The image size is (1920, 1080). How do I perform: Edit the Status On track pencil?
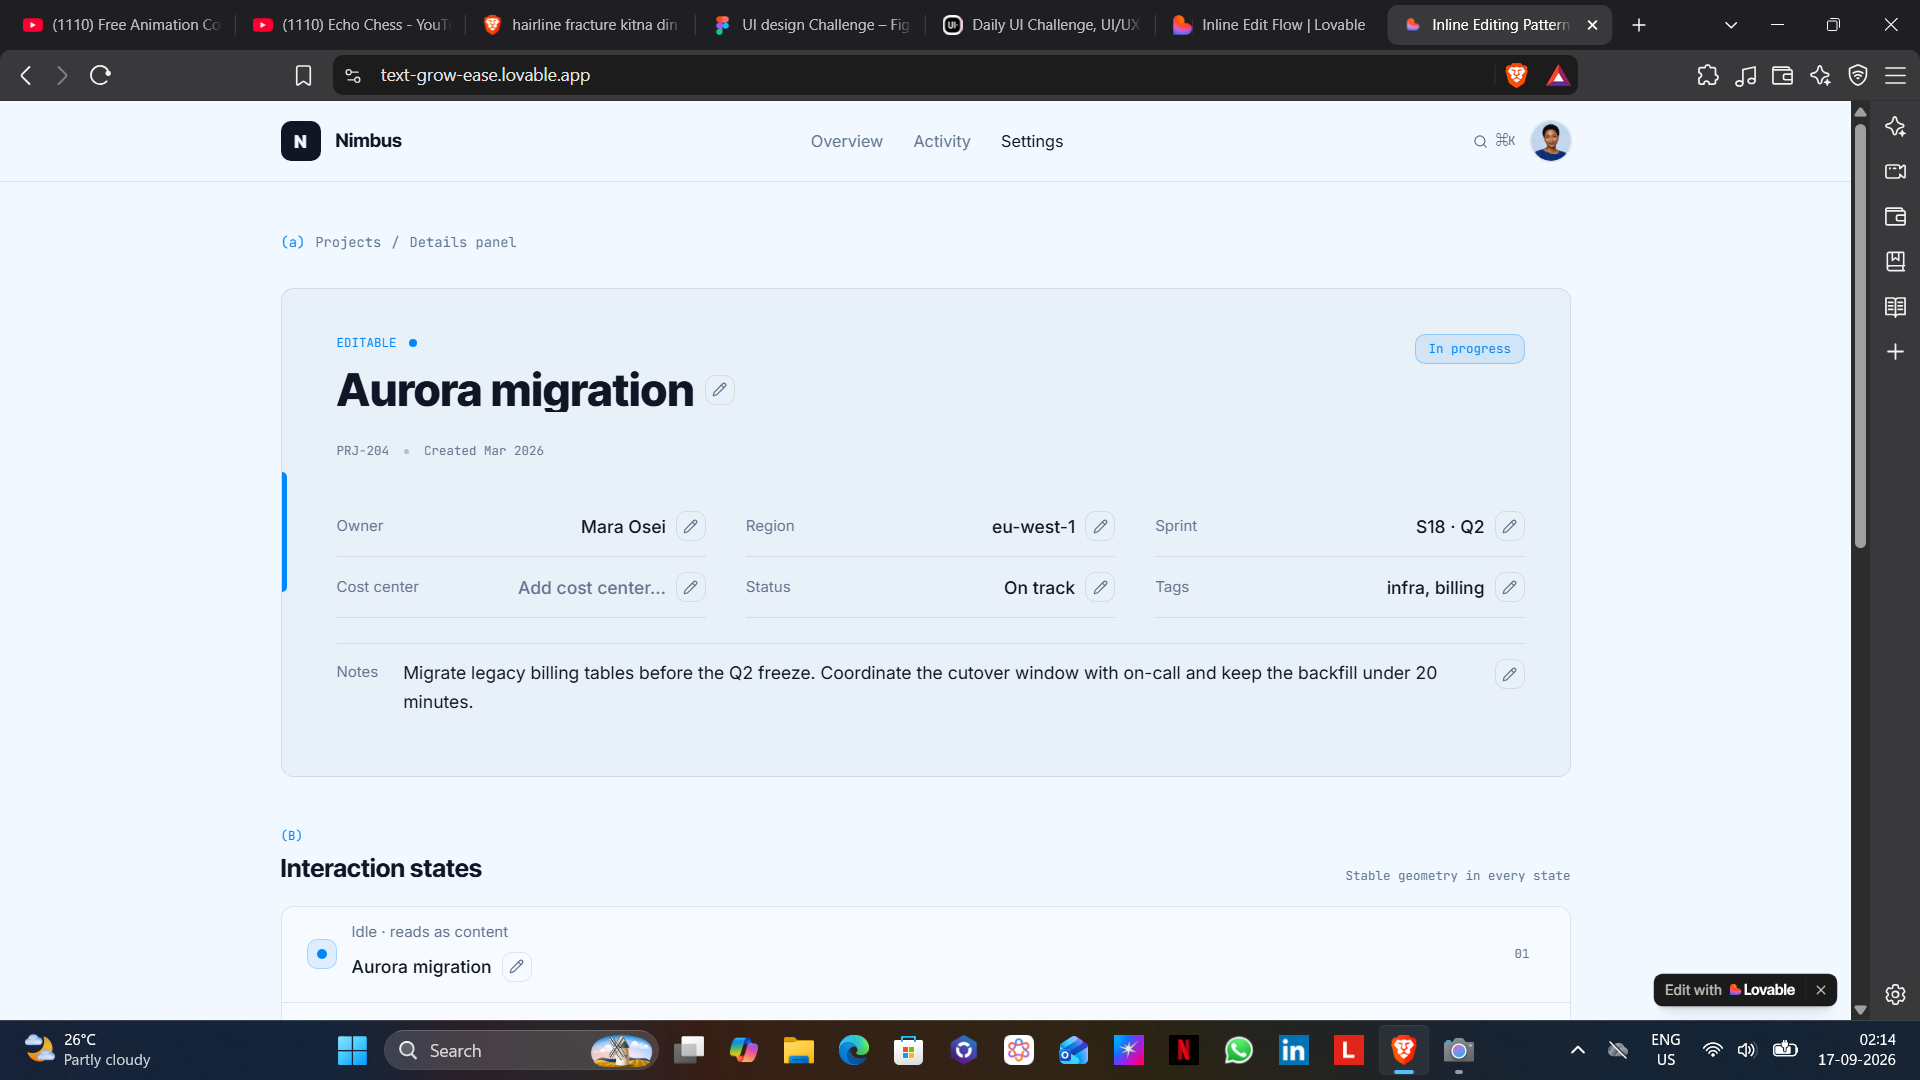click(x=1100, y=587)
